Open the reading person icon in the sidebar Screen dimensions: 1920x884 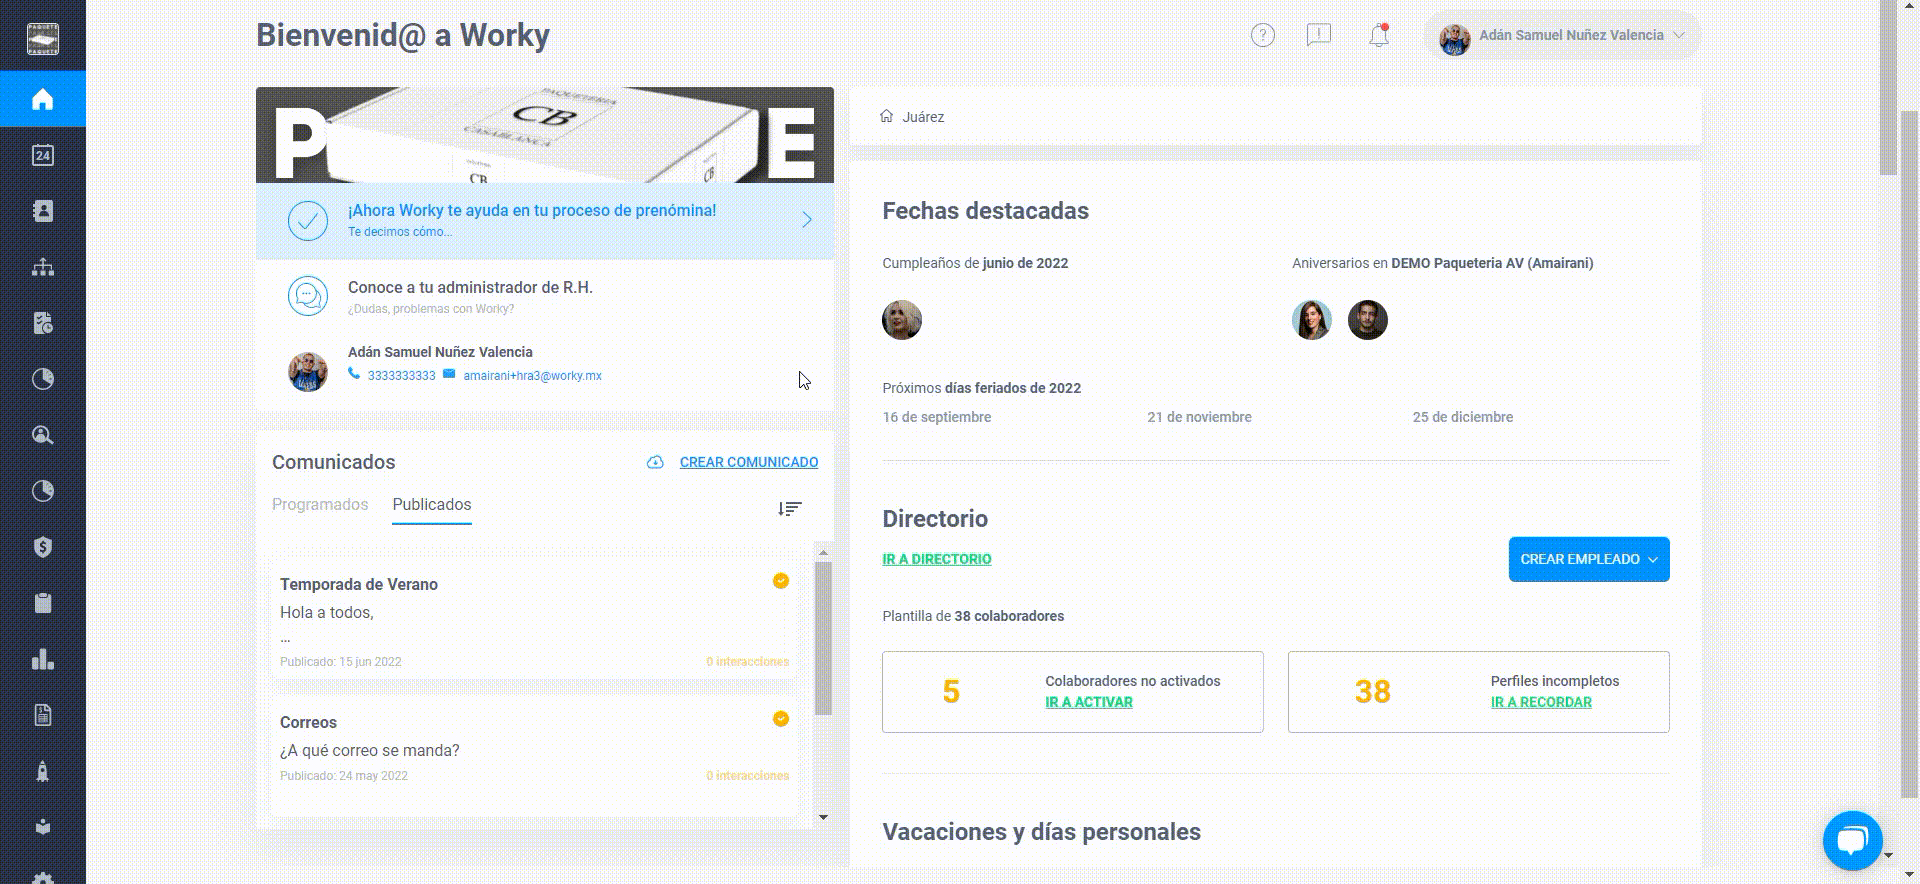pos(42,827)
